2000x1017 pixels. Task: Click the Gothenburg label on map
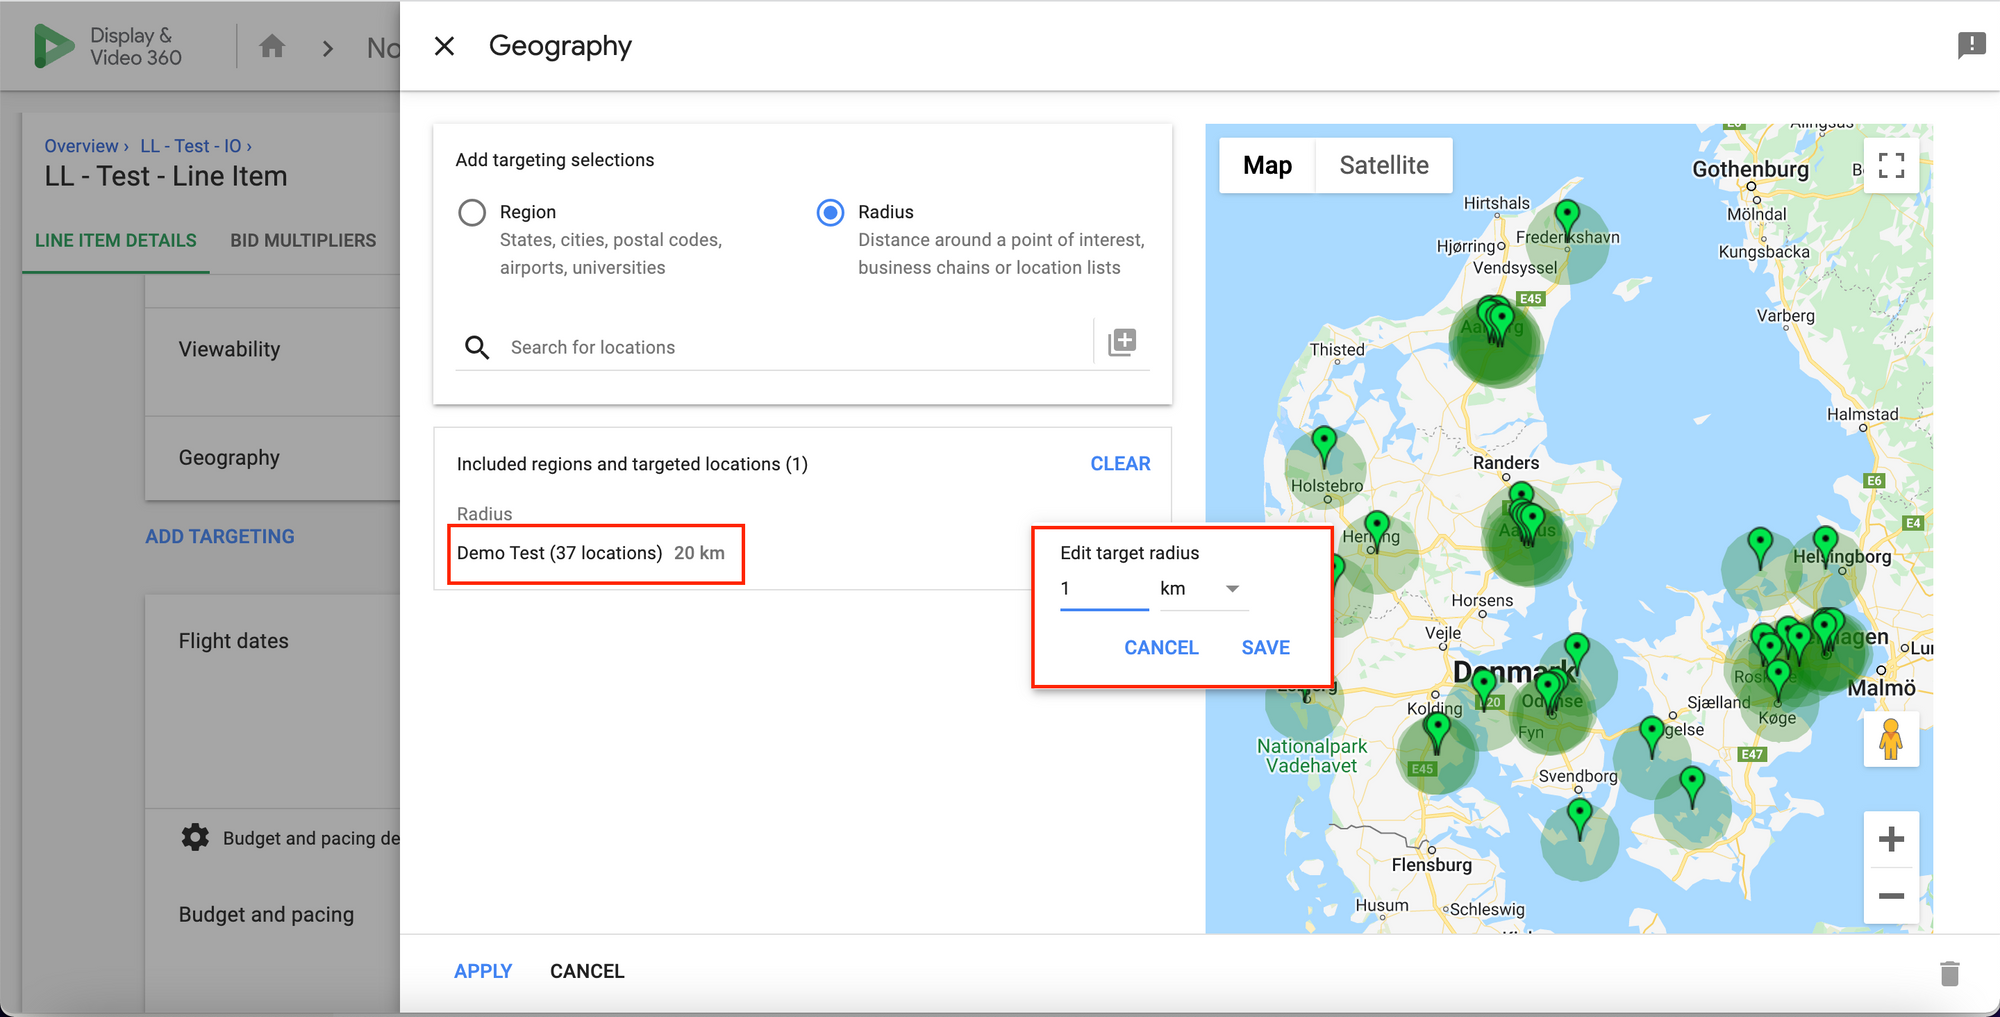1750,169
